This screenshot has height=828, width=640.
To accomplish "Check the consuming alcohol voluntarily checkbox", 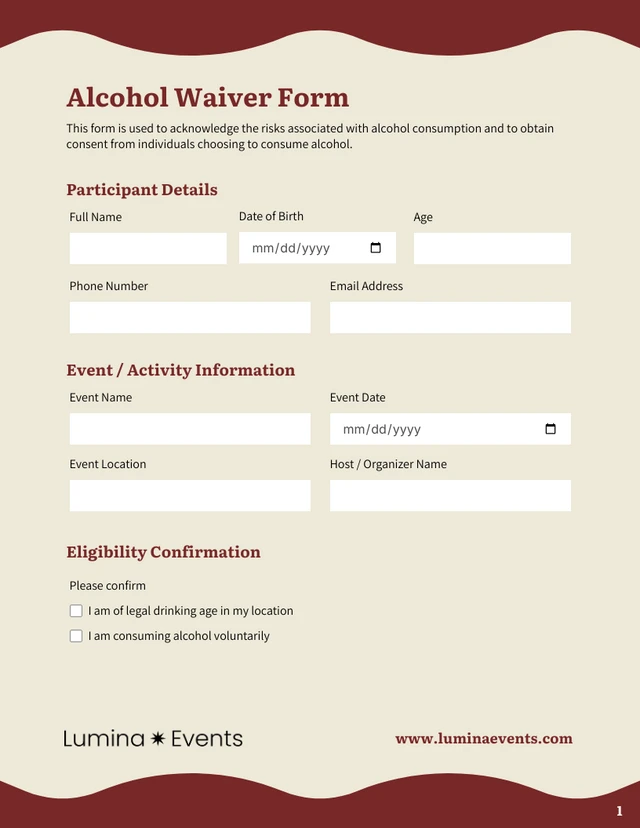I will point(76,636).
